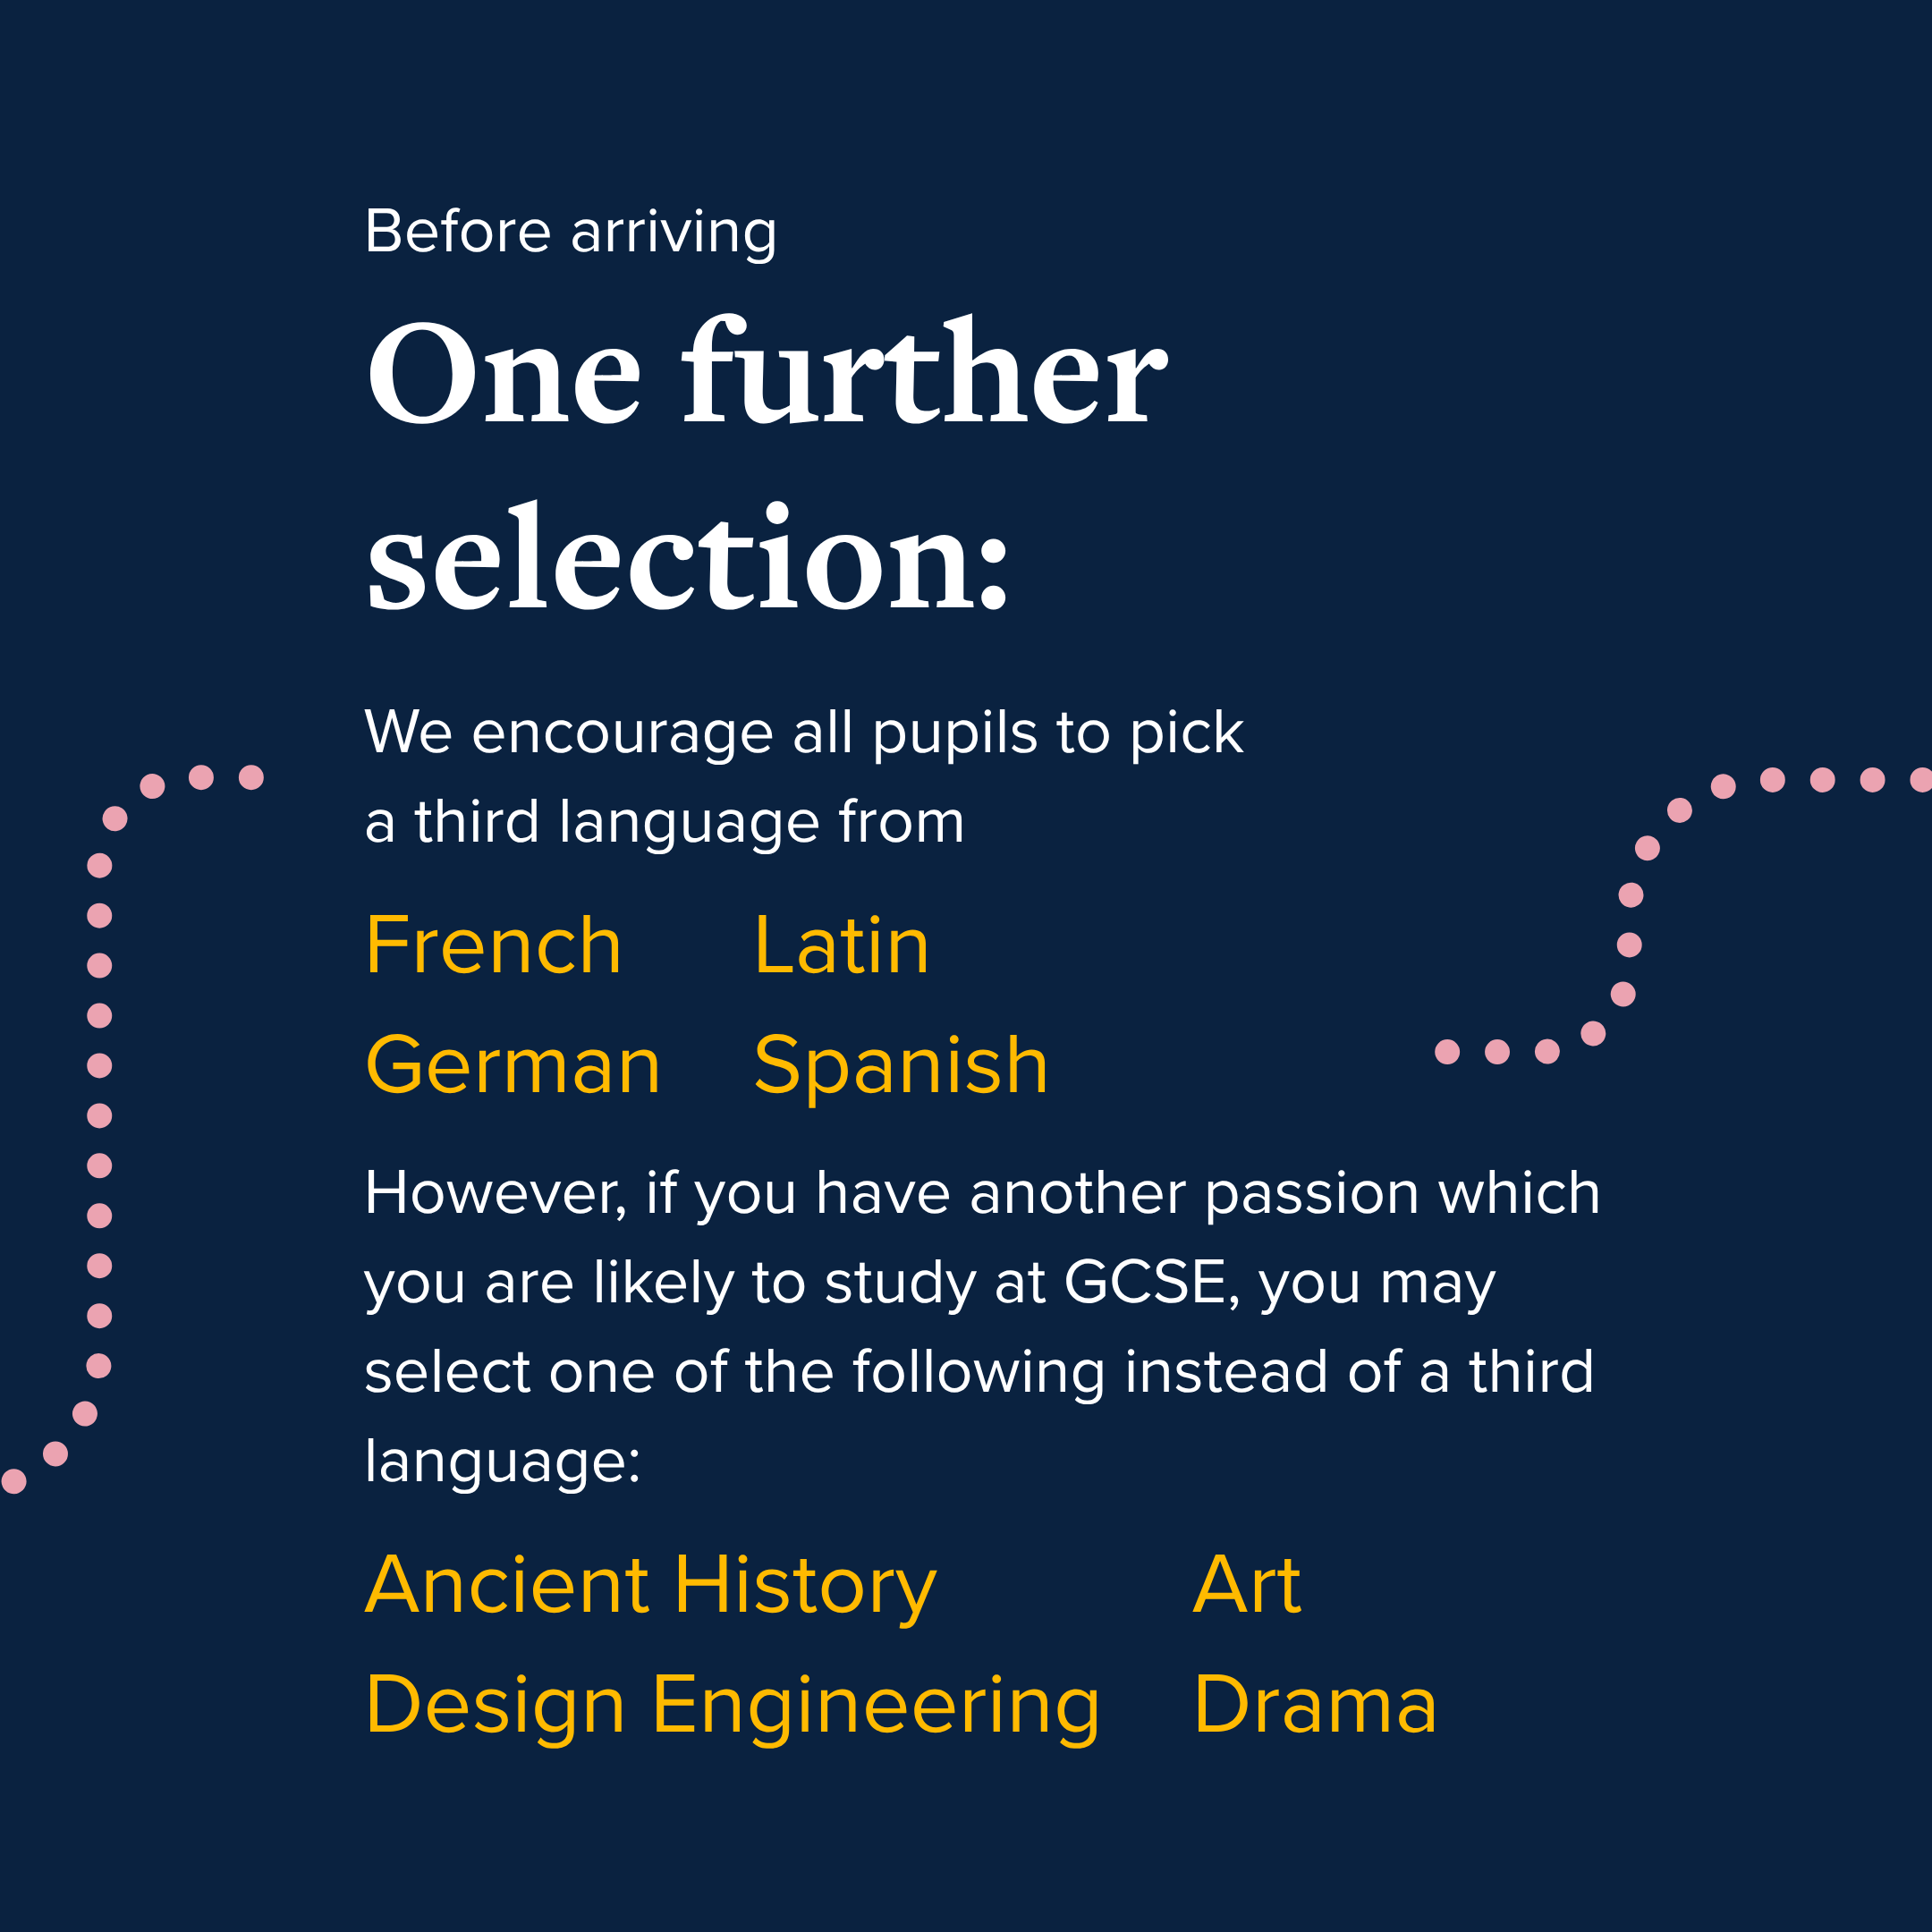Viewport: 1932px width, 1932px height.
Task: Choose the German language option
Action: [513, 1065]
